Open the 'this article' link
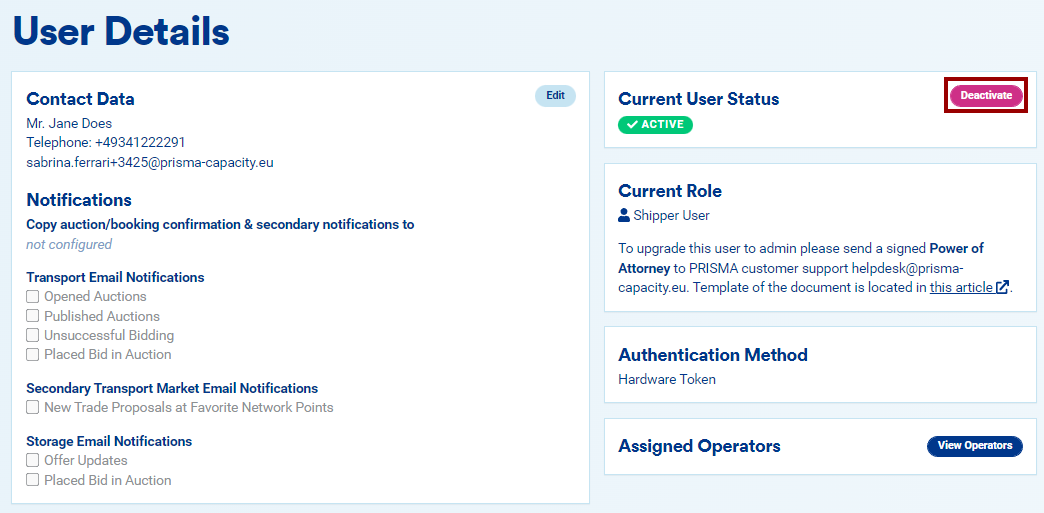This screenshot has height=513, width=1044. click(x=960, y=287)
